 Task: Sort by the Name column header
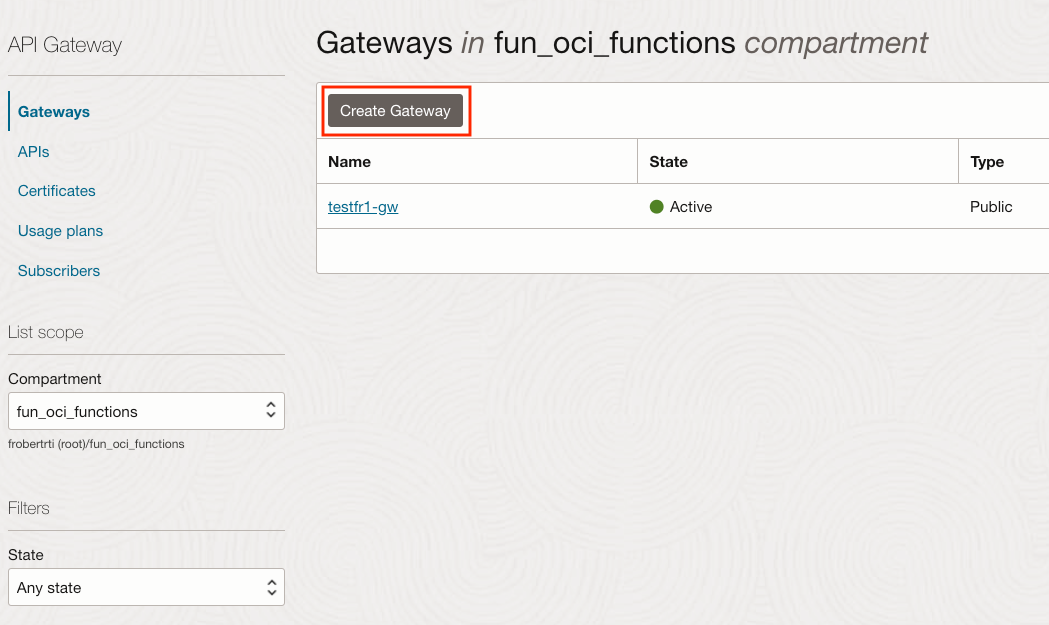point(349,162)
